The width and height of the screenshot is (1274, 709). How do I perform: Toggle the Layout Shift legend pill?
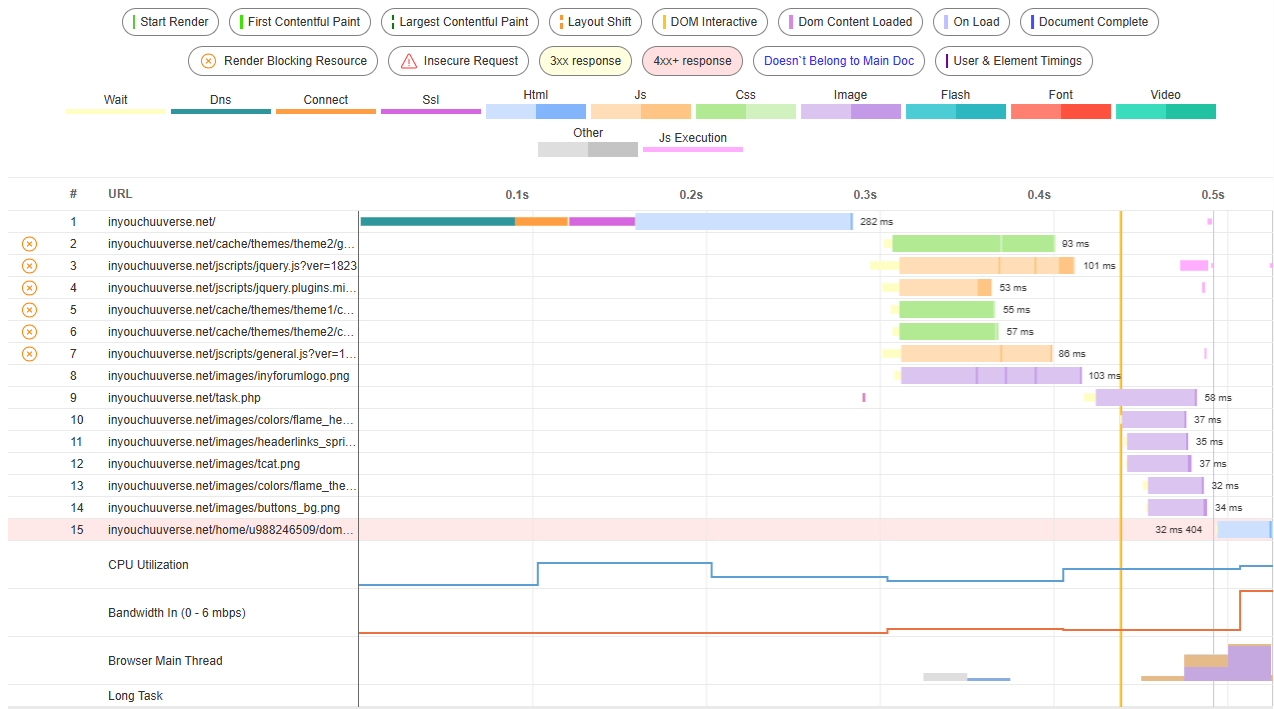595,22
